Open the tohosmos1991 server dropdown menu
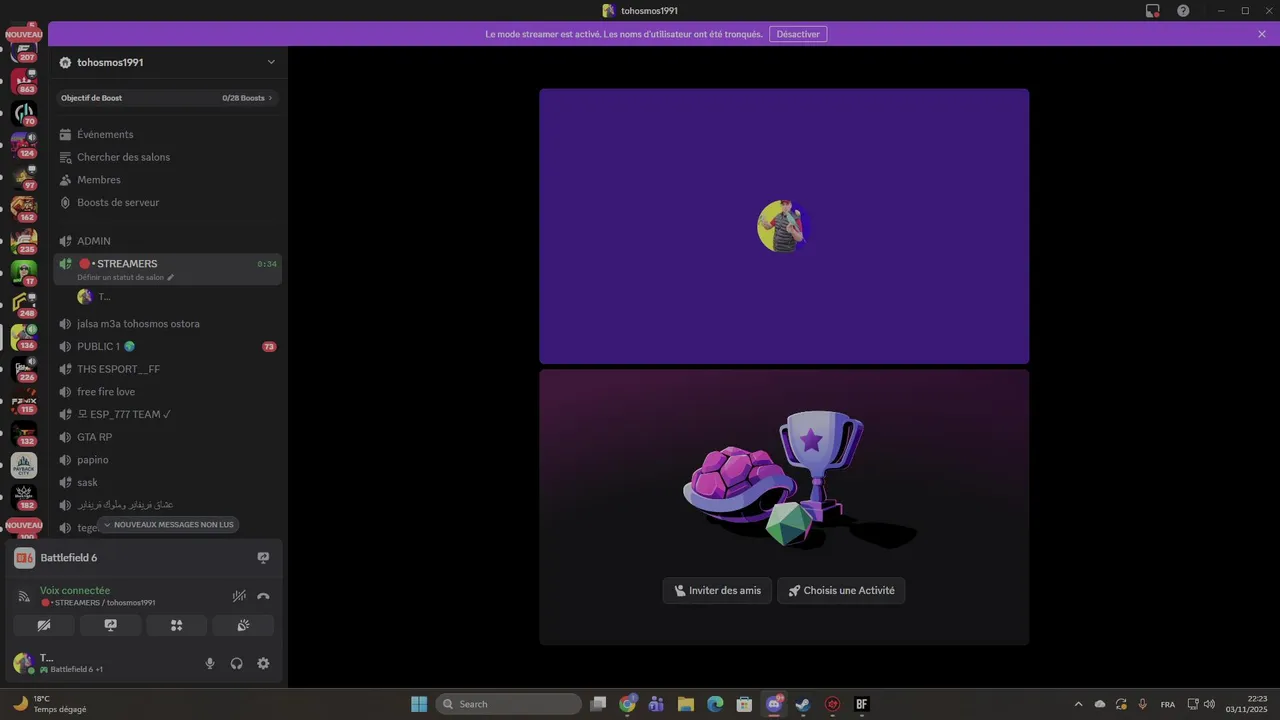Viewport: 1280px width, 720px height. 168,62
